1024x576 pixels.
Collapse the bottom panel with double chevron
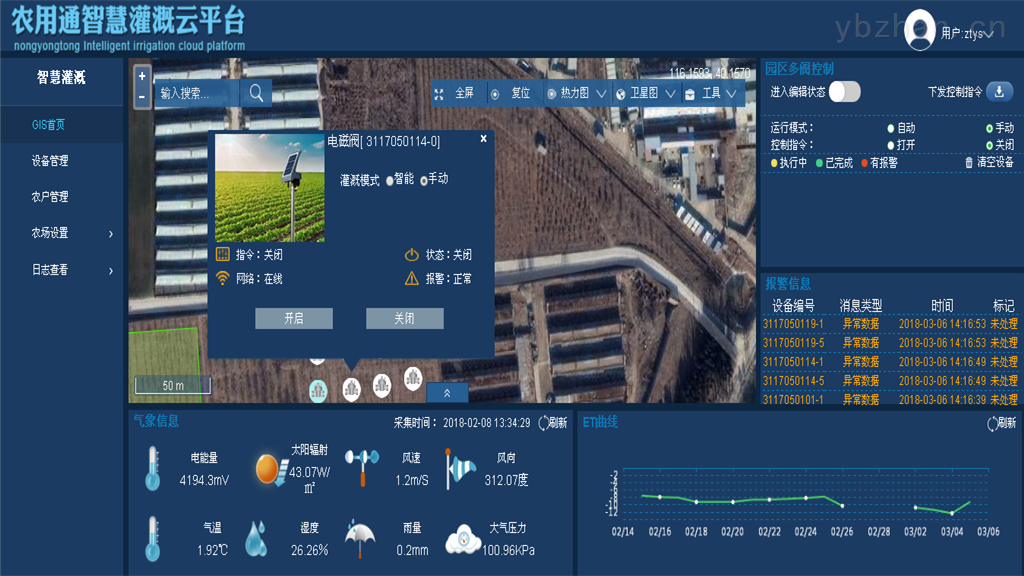tap(447, 392)
